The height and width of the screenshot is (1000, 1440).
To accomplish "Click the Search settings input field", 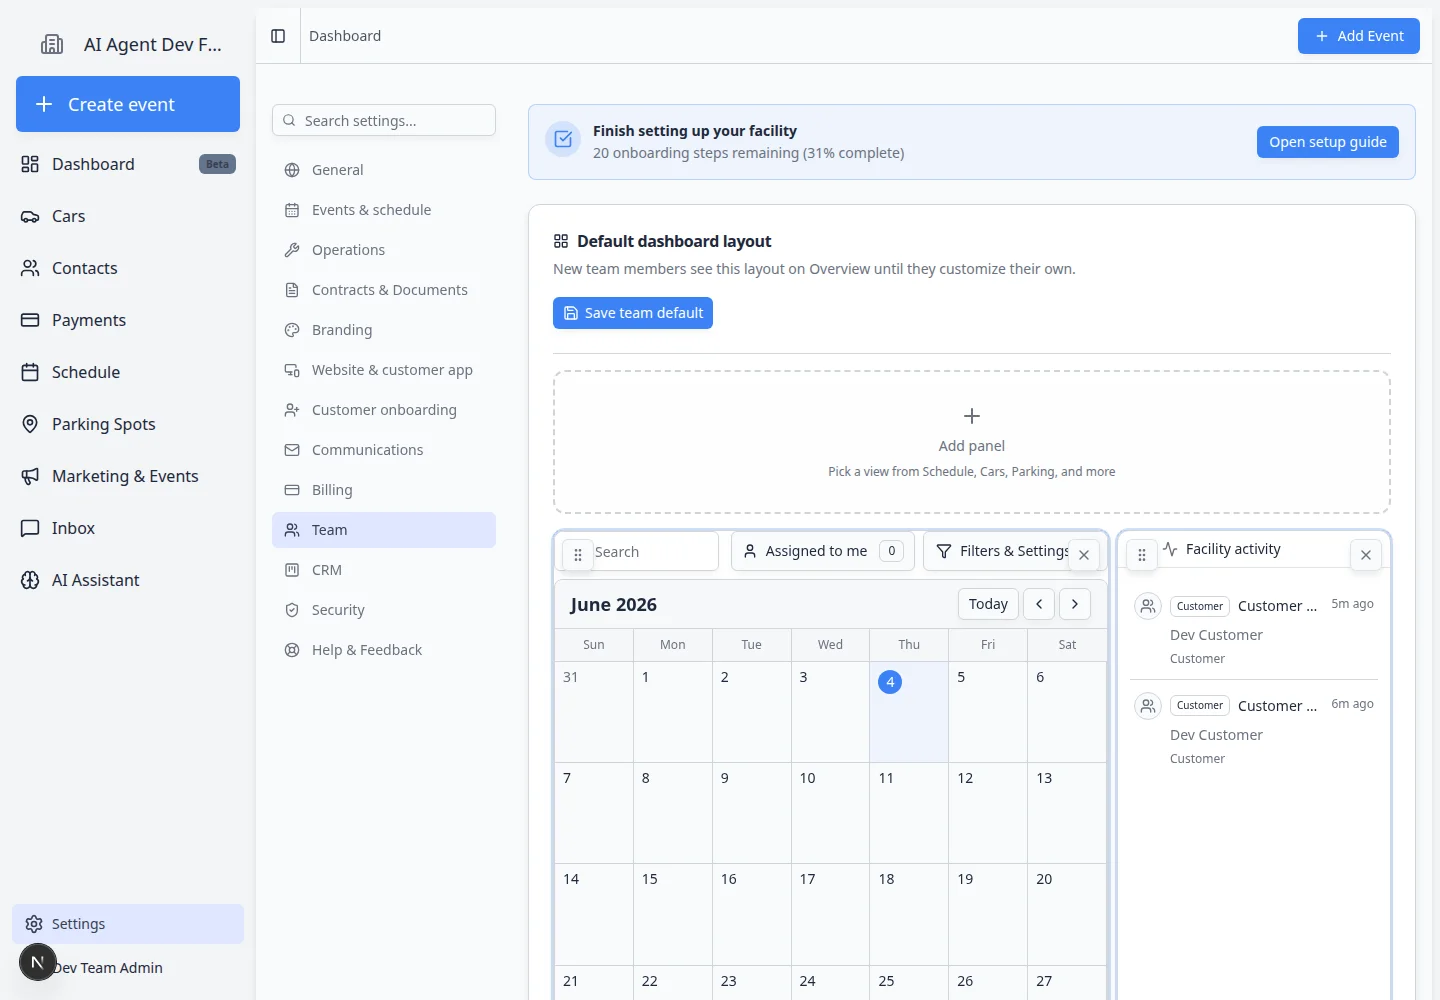I will pyautogui.click(x=384, y=120).
